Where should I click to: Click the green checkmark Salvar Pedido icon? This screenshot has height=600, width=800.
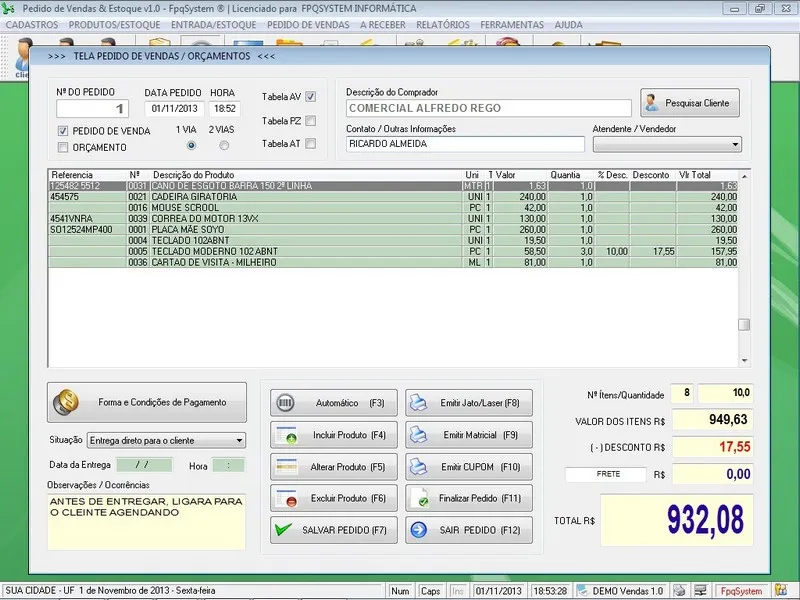(285, 530)
